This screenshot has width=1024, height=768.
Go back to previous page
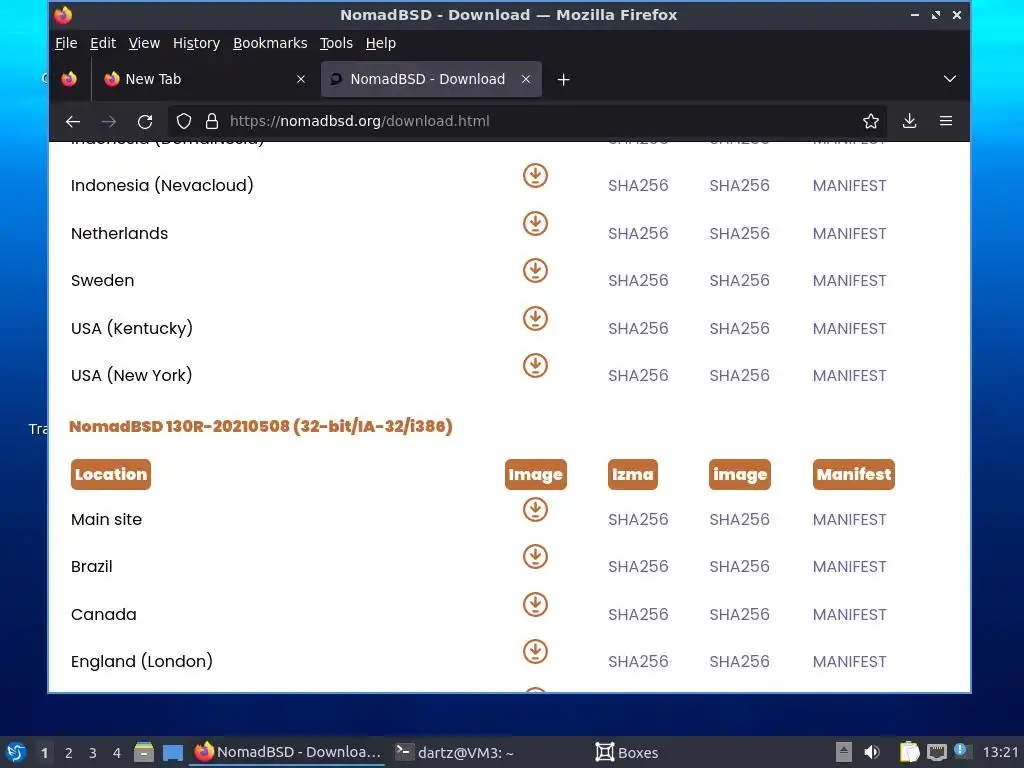pos(72,121)
